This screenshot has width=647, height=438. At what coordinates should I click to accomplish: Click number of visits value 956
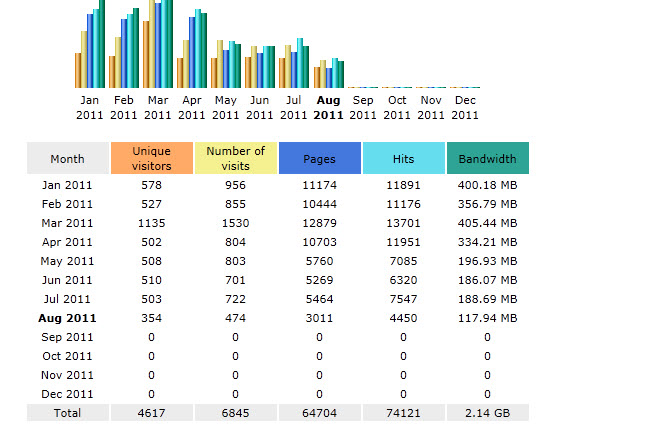[236, 185]
